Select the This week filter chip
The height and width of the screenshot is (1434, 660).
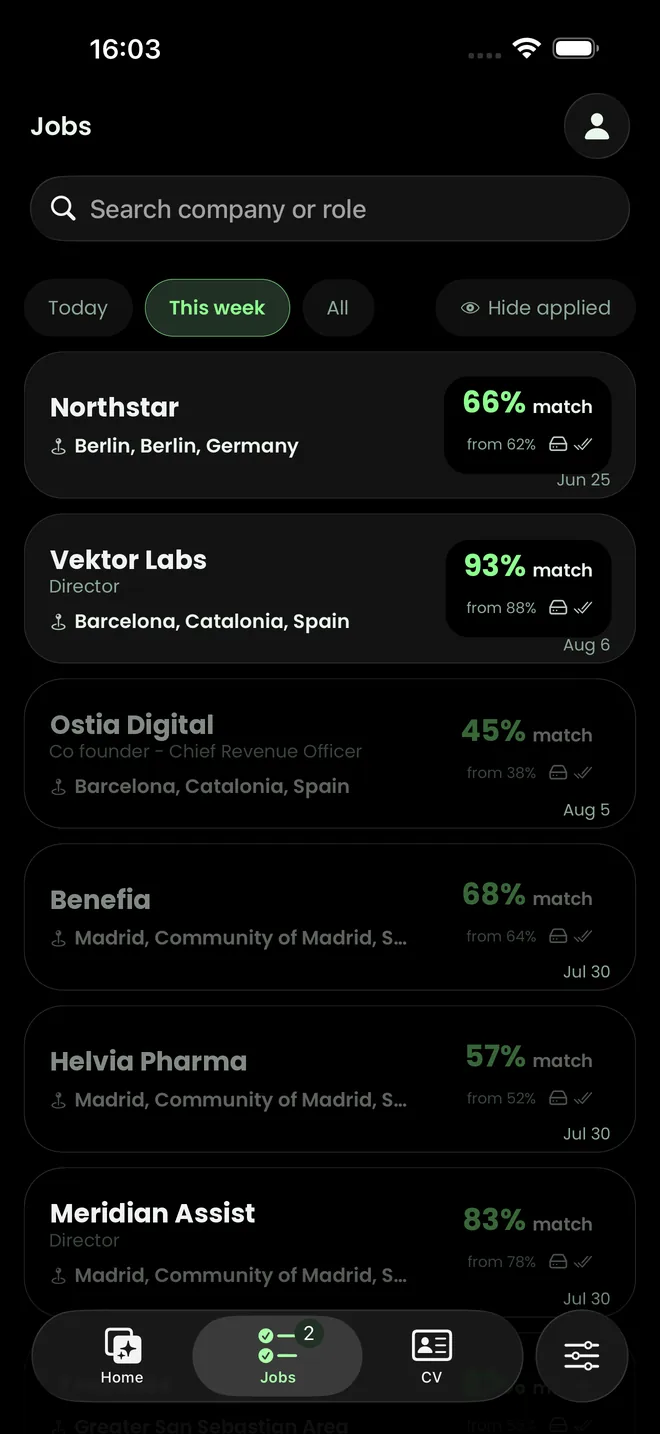point(217,308)
